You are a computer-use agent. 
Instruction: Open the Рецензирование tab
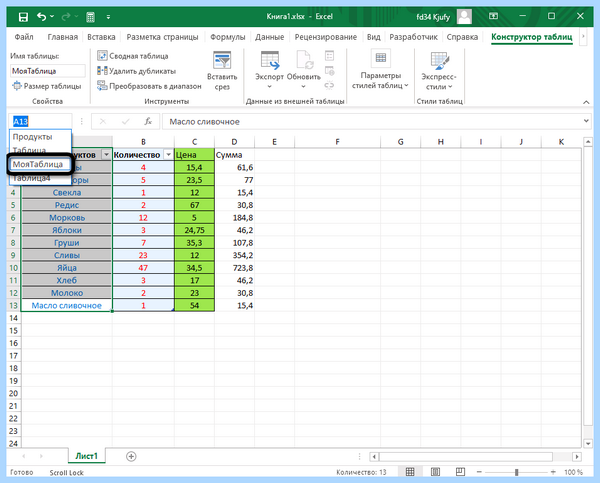pyautogui.click(x=326, y=37)
